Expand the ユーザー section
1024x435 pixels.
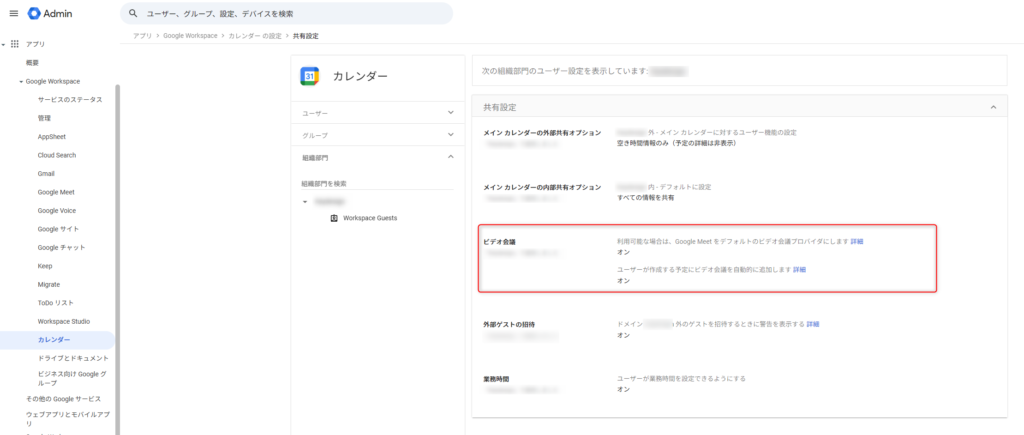(x=450, y=113)
